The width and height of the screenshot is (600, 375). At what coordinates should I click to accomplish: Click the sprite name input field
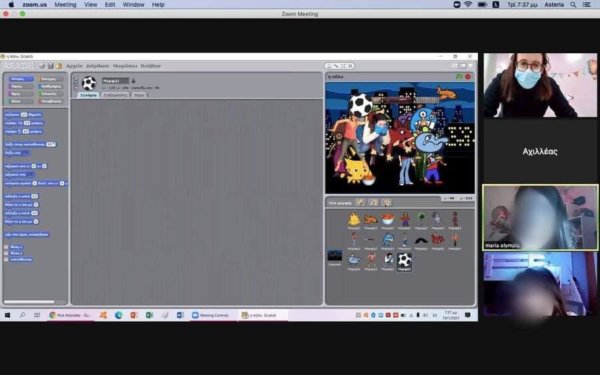(115, 81)
